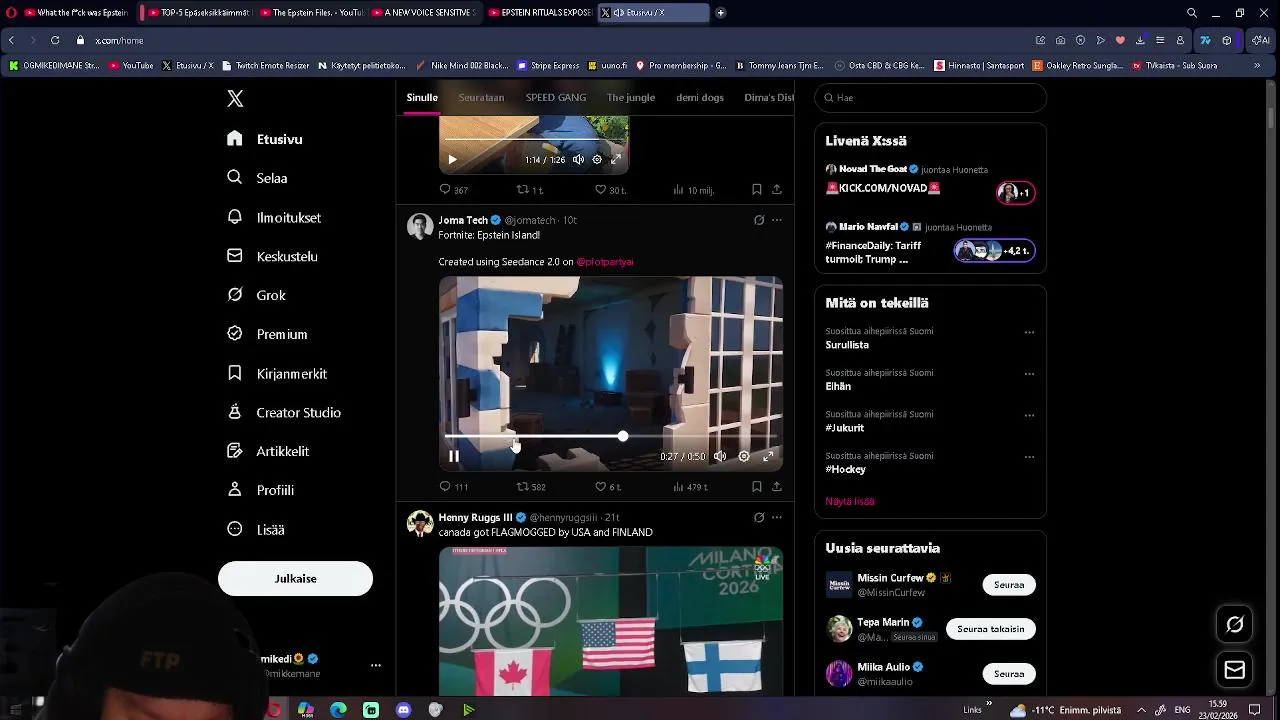Bookmark the Joma Tech post
Image resolution: width=1280 pixels, height=720 pixels.
(757, 487)
